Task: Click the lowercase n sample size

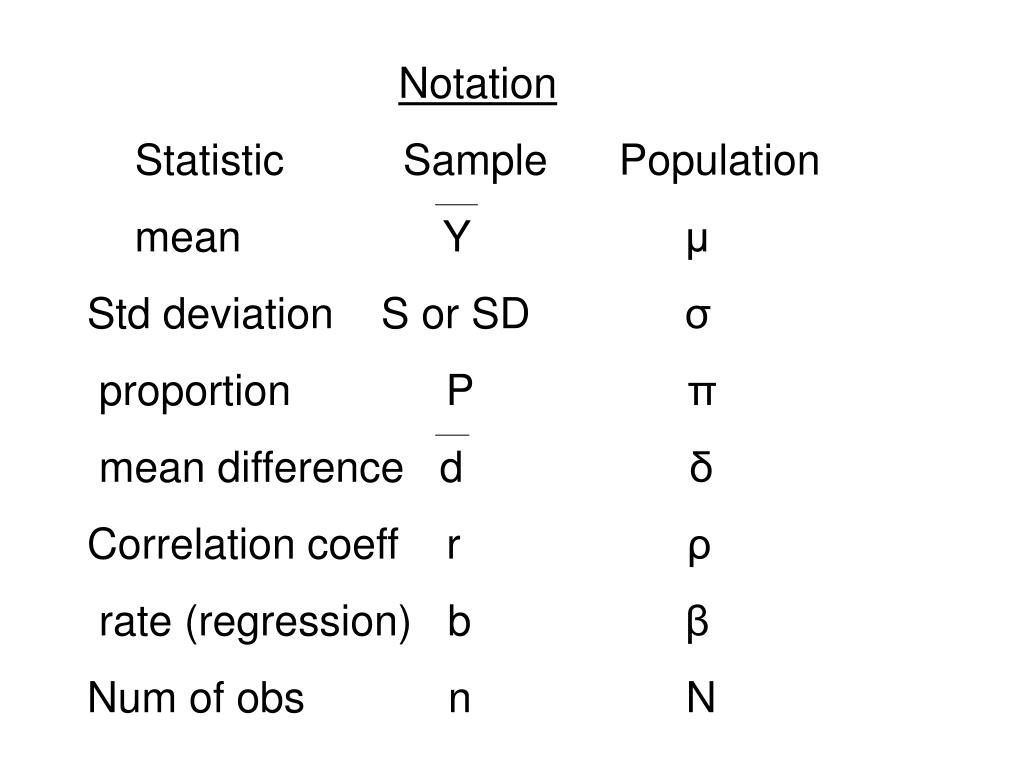Action: [460, 699]
